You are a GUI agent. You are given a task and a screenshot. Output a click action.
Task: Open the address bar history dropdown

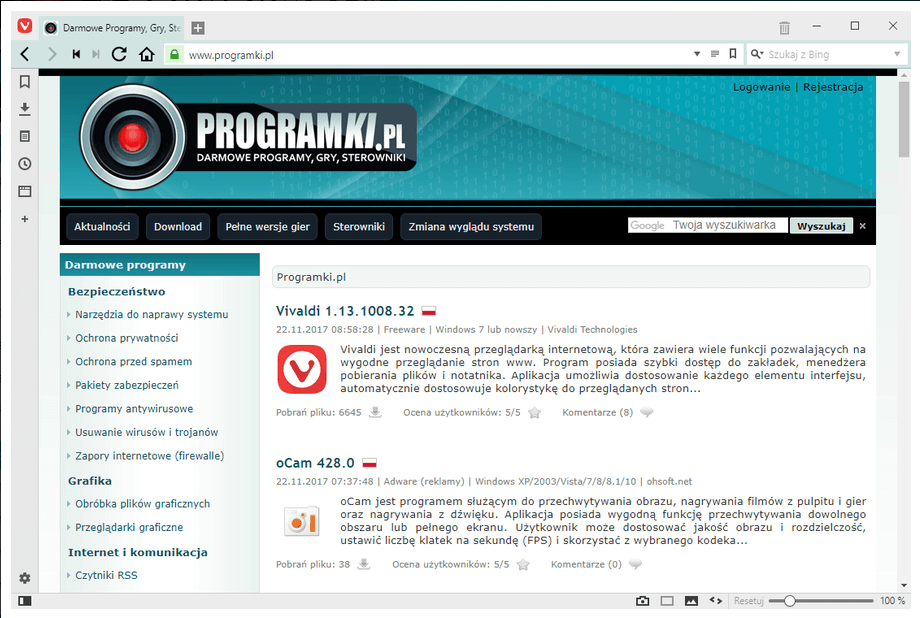click(x=697, y=54)
